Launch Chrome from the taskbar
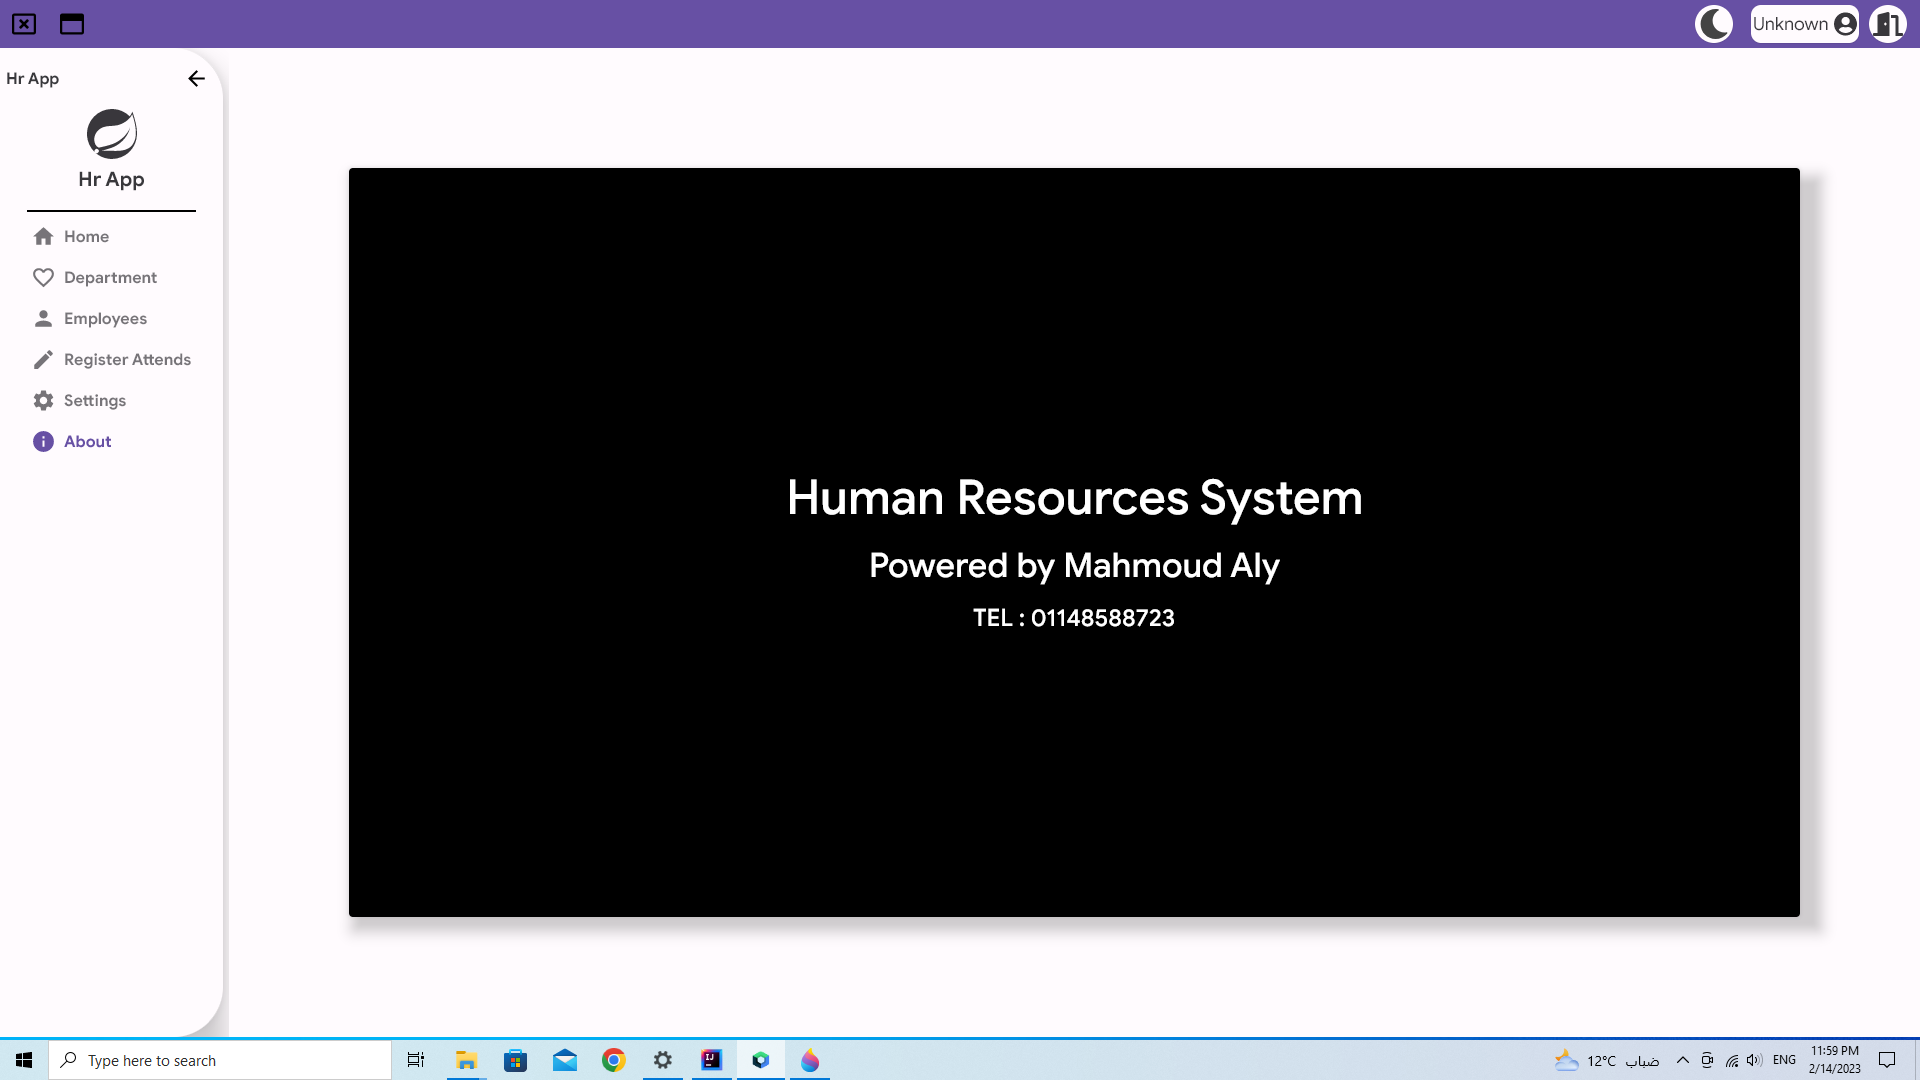Screen dimensions: 1920x1080 tap(613, 1060)
